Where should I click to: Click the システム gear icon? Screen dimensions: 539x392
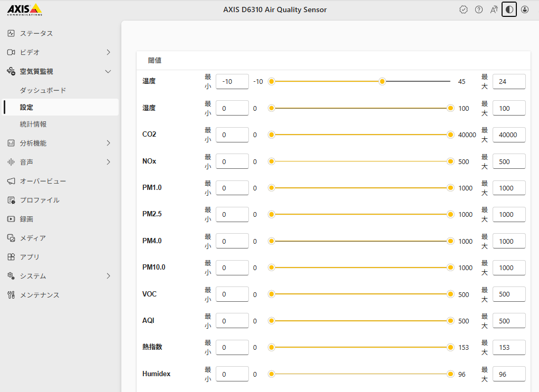[x=11, y=276]
